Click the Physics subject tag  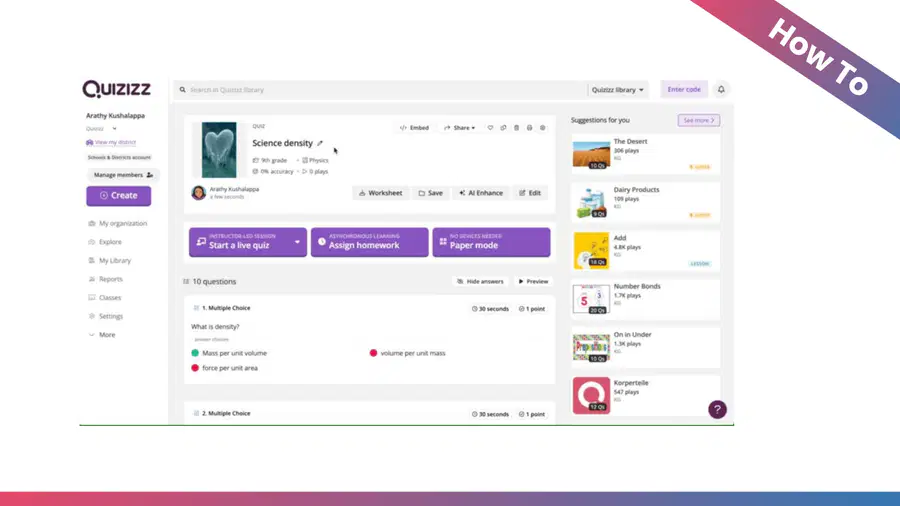coord(315,161)
